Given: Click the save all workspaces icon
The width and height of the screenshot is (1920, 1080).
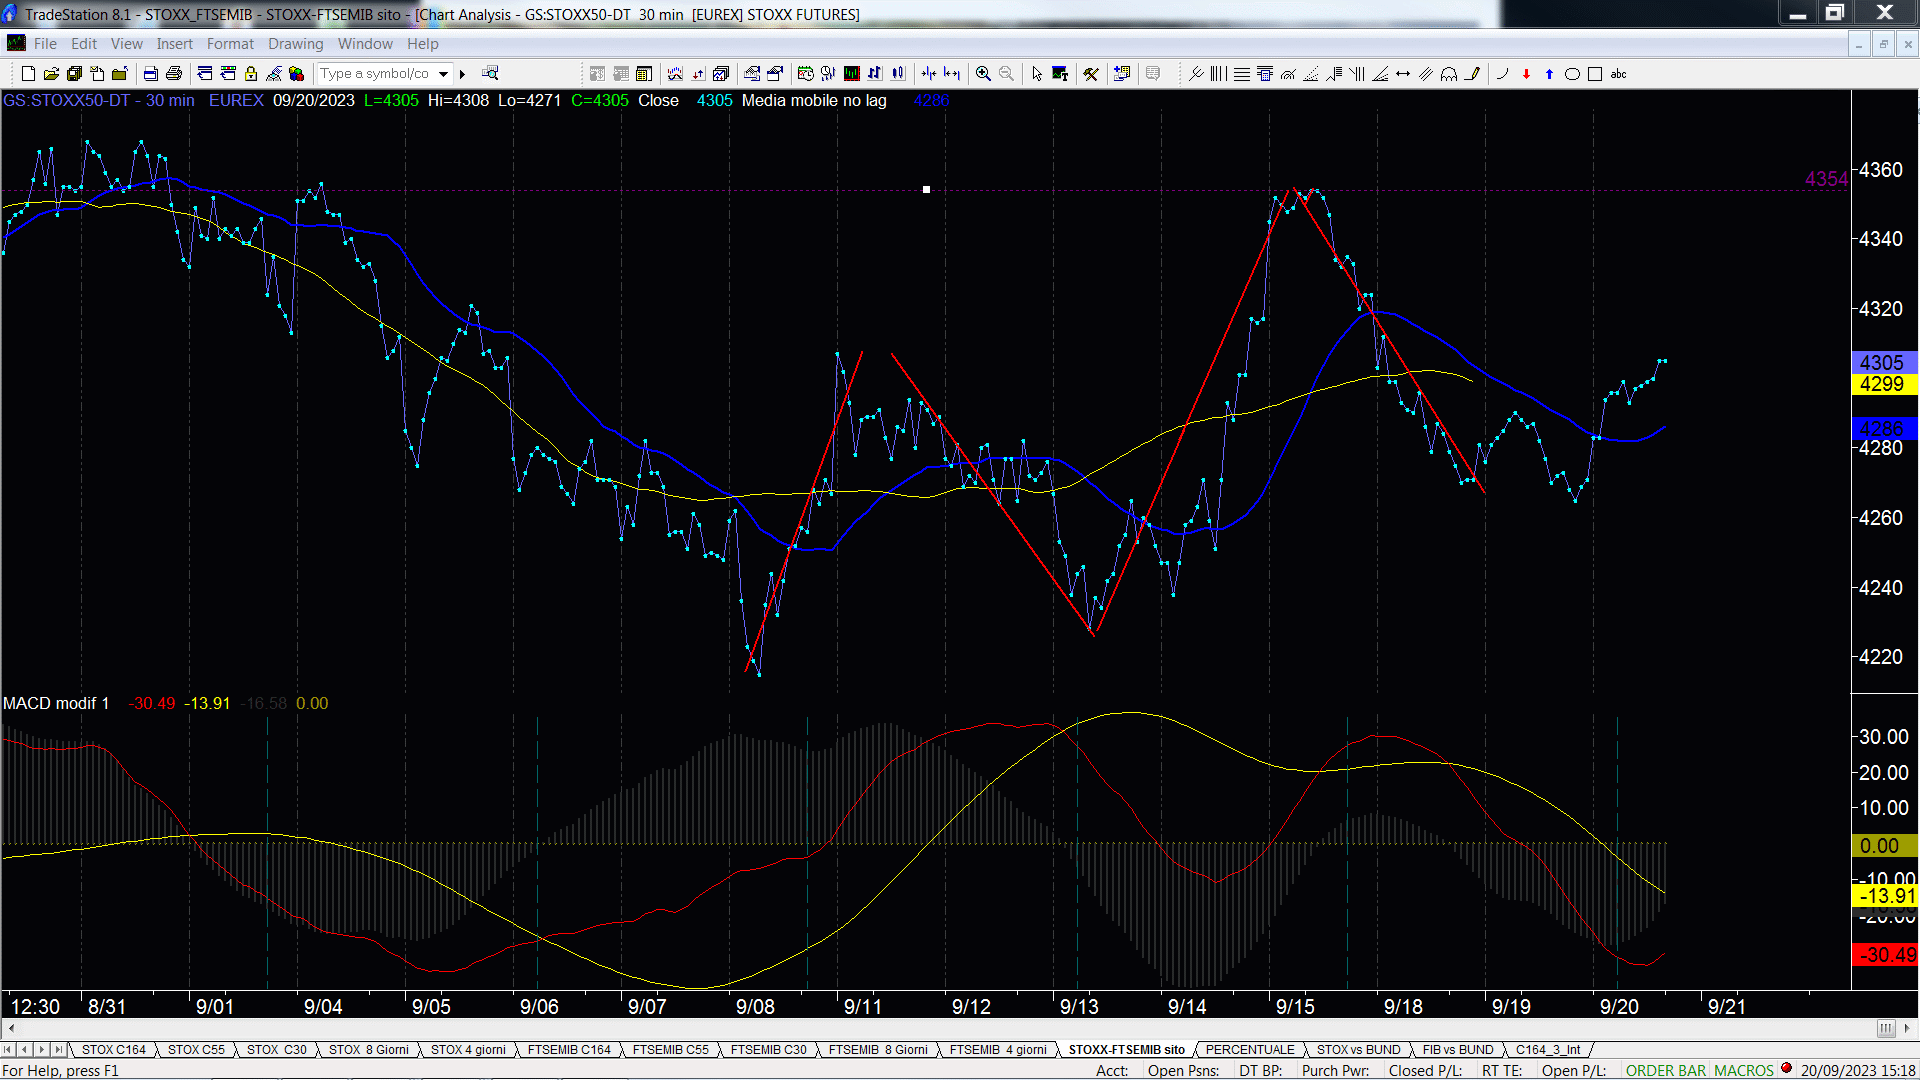Looking at the screenshot, I should click(74, 74).
